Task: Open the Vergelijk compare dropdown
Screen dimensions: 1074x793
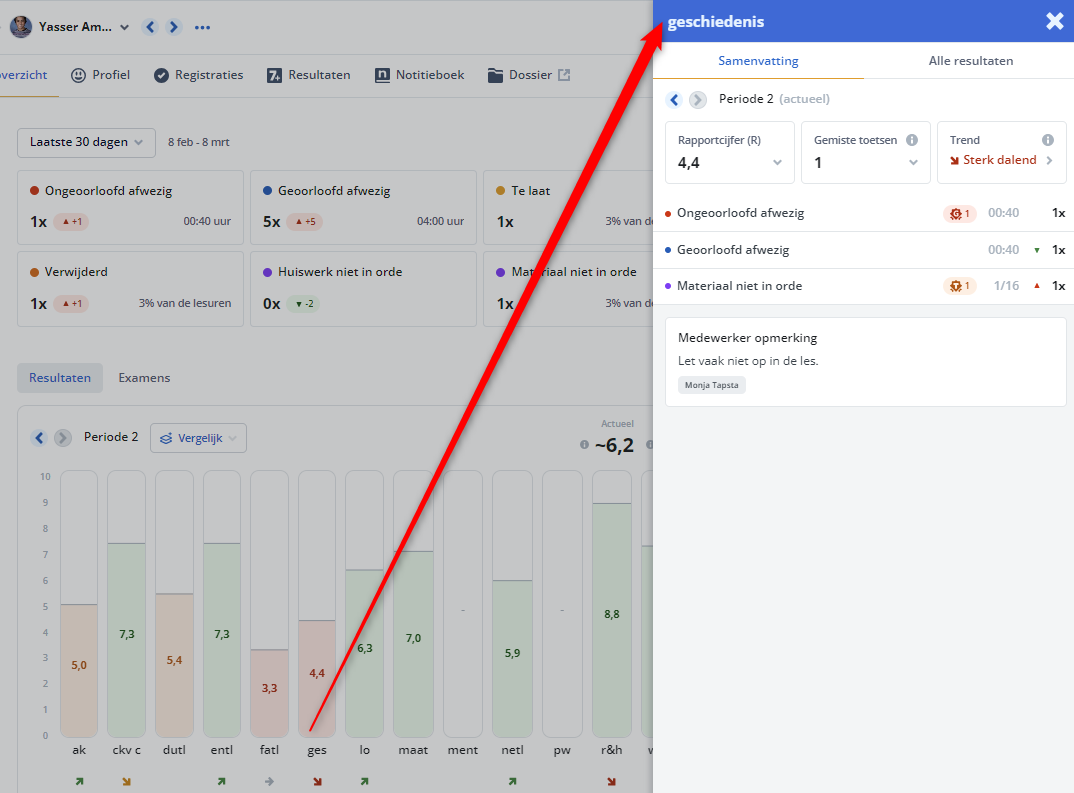Action: (199, 438)
